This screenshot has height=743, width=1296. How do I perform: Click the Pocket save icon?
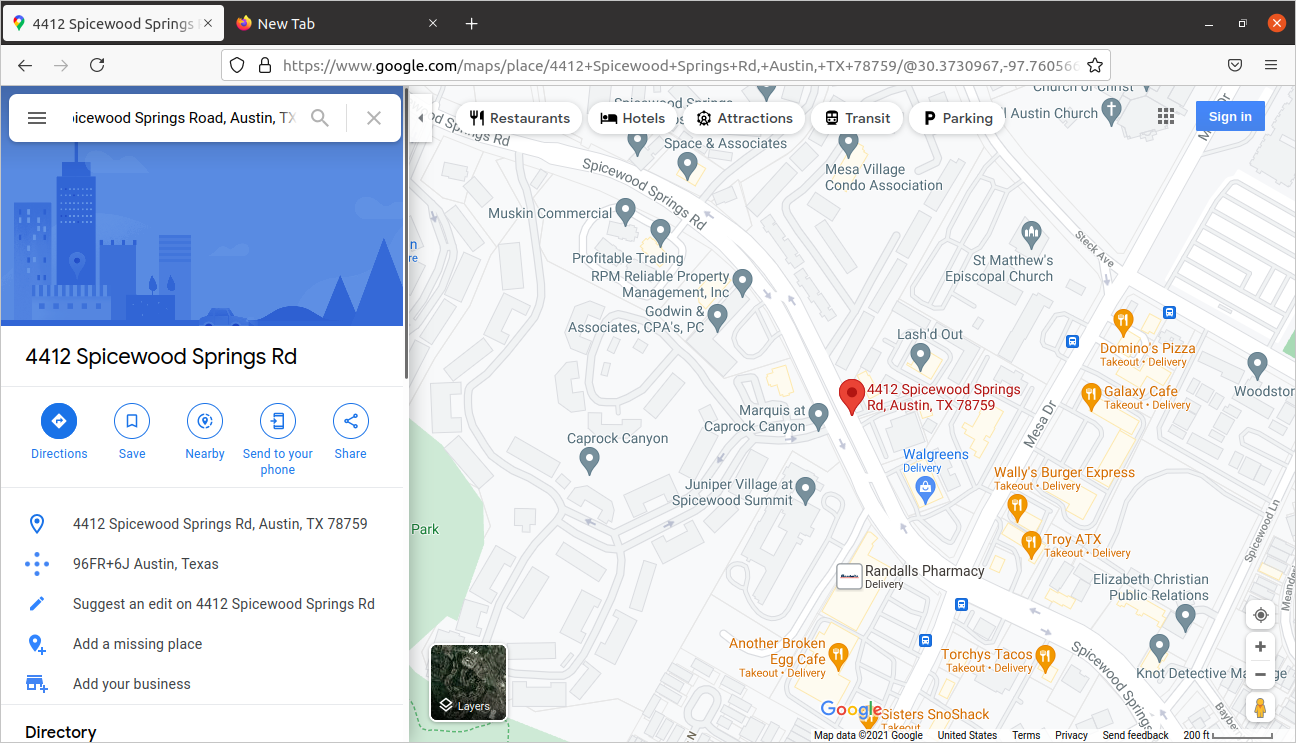pyautogui.click(x=1235, y=65)
